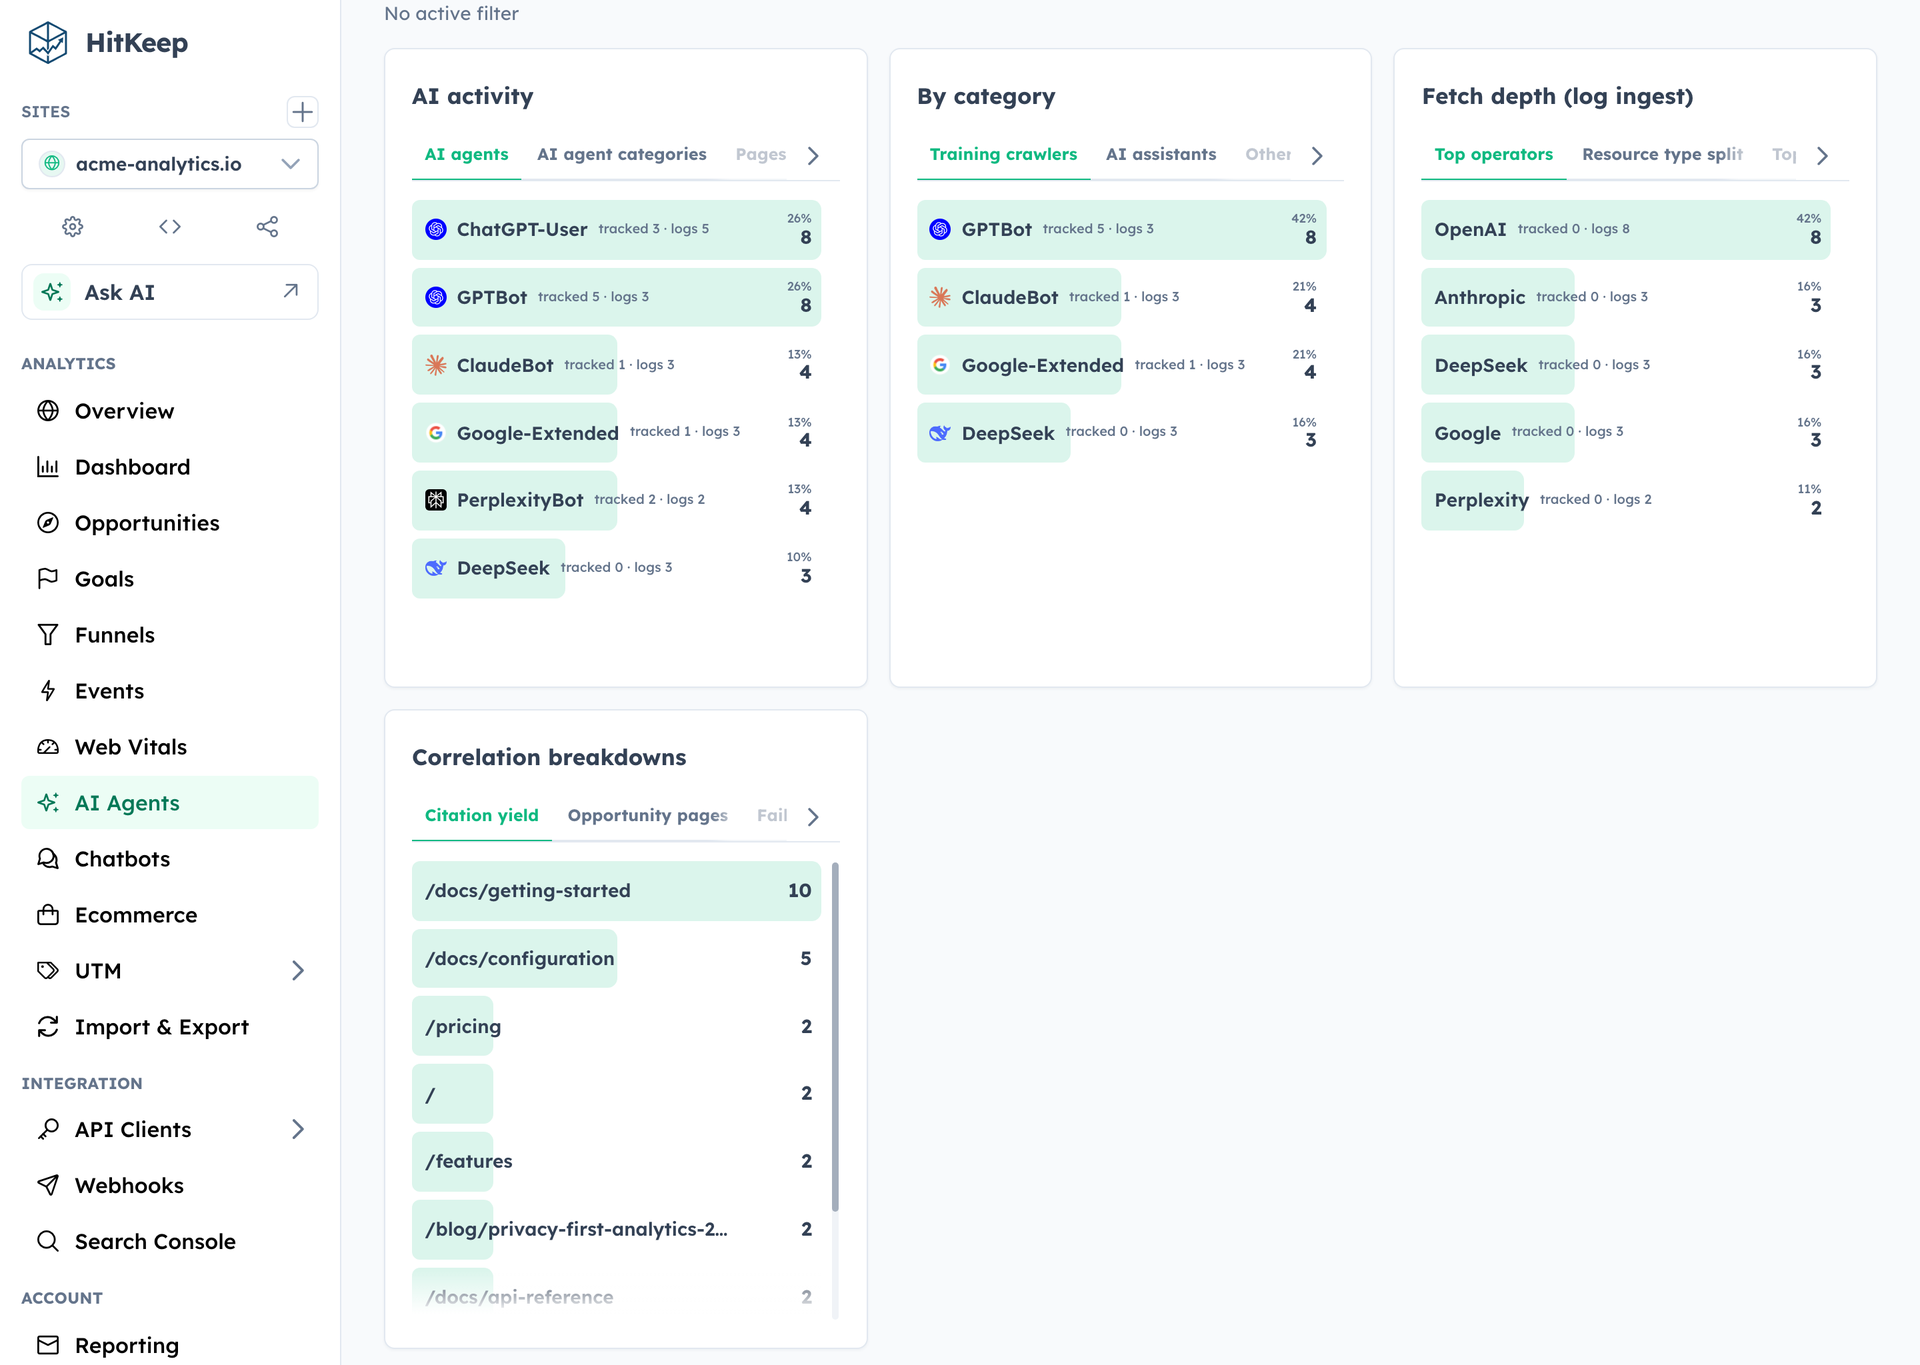The width and height of the screenshot is (1920, 1365).
Task: Click the Correlation breakdowns list scrollbar
Action: pos(835,1036)
